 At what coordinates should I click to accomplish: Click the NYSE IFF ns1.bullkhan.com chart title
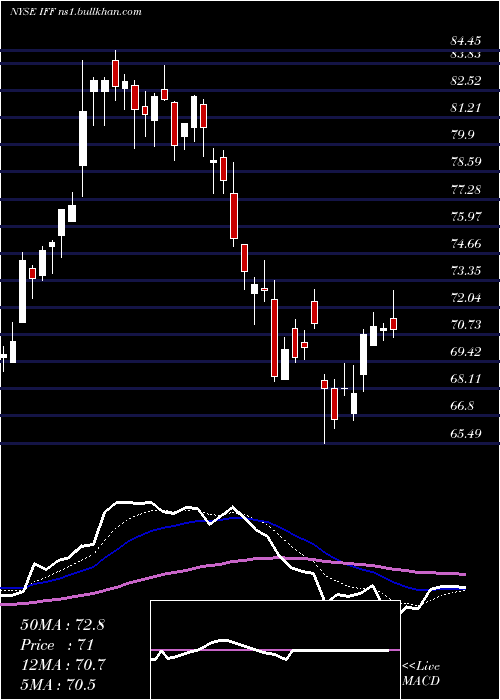[75, 12]
